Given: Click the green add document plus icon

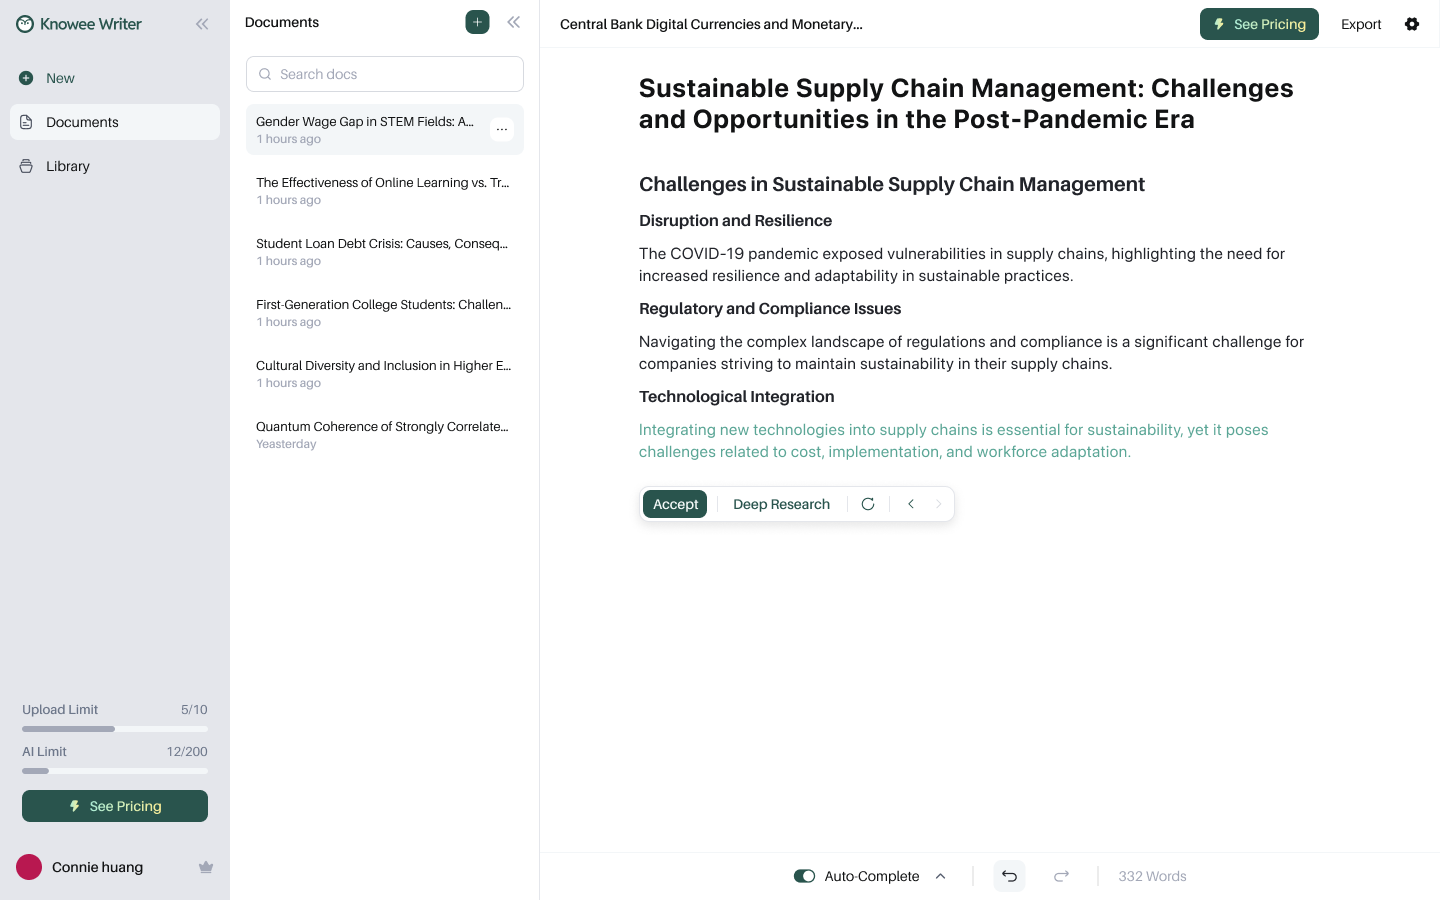Looking at the screenshot, I should click(x=477, y=22).
